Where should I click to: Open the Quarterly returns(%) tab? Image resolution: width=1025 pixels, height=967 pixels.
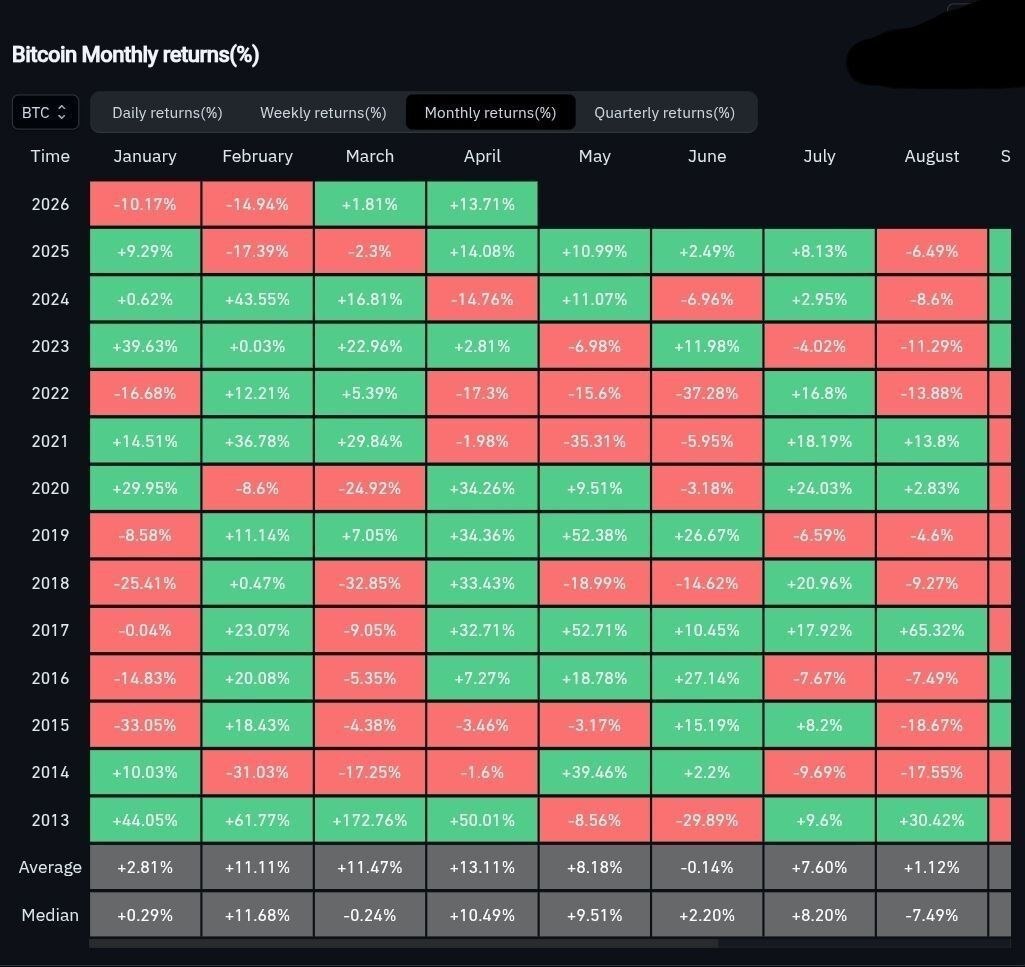coord(664,112)
